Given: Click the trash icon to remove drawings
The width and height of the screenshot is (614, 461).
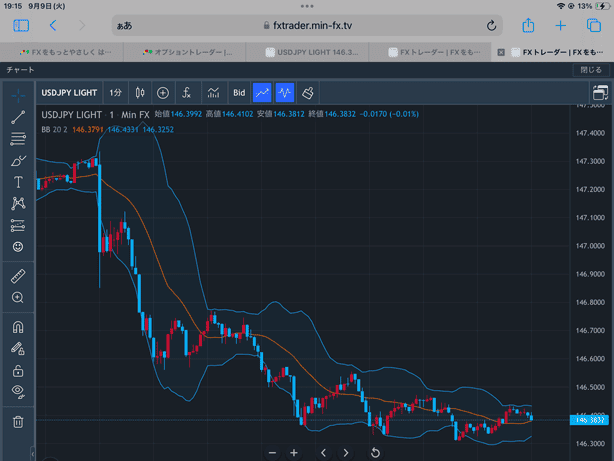Looking at the screenshot, I should tap(18, 422).
